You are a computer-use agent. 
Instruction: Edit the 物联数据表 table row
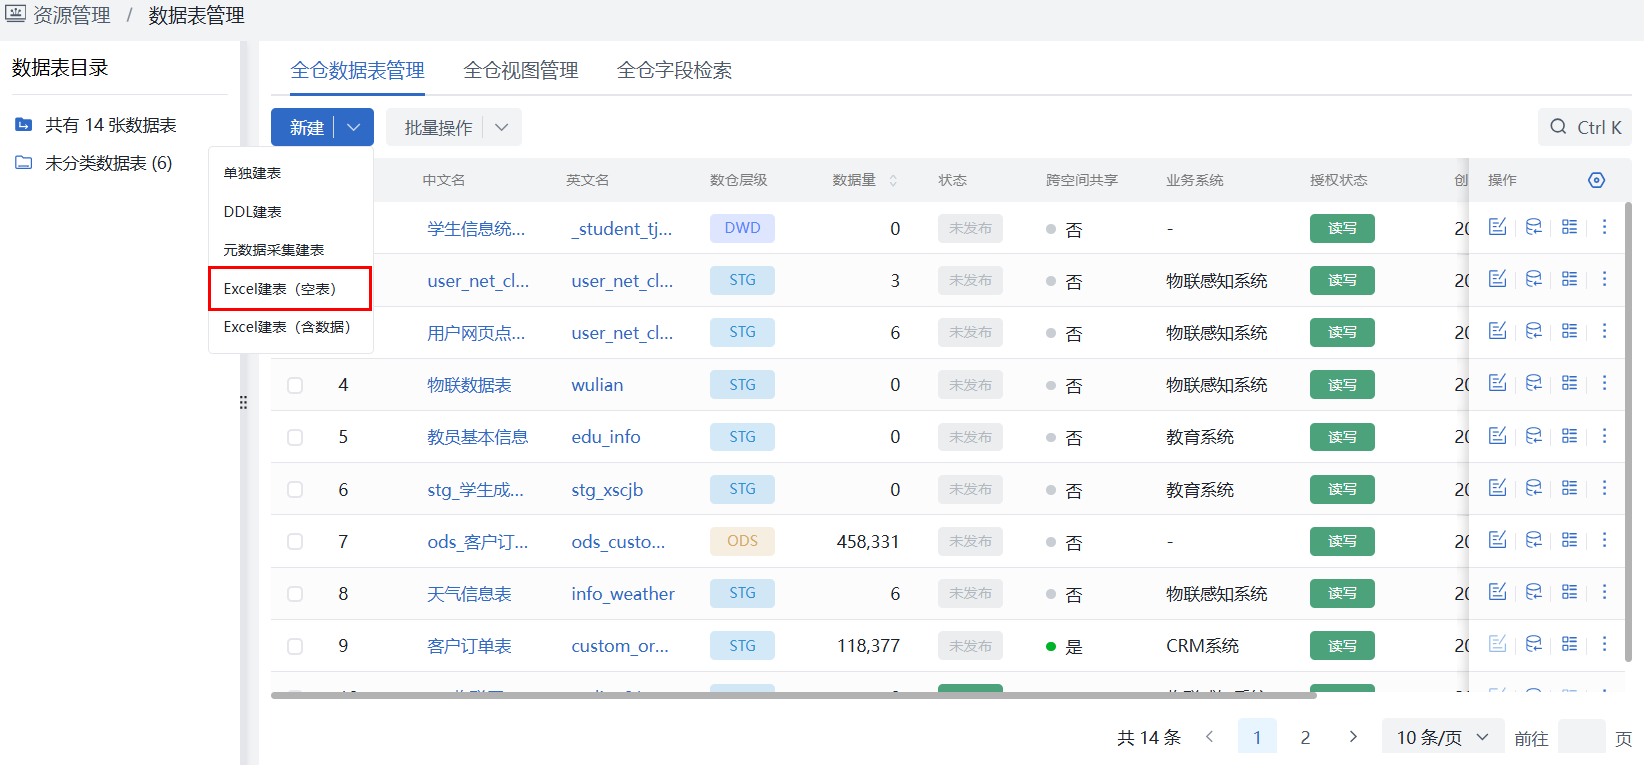[1497, 383]
